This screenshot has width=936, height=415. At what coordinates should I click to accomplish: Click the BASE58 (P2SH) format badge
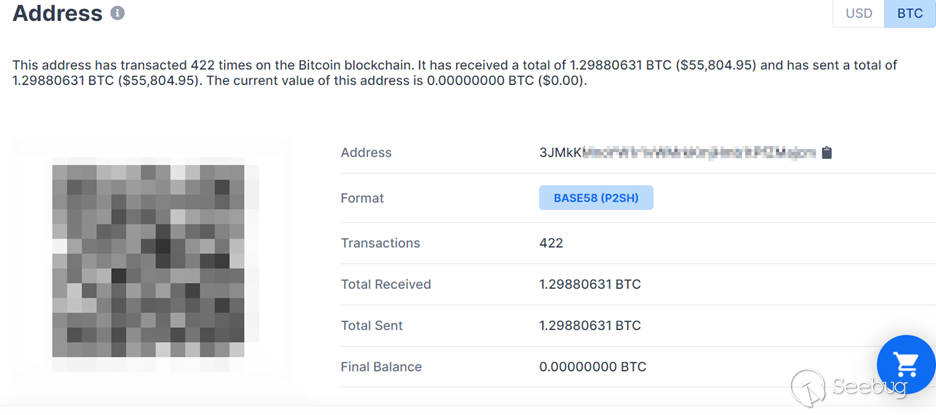coord(596,198)
